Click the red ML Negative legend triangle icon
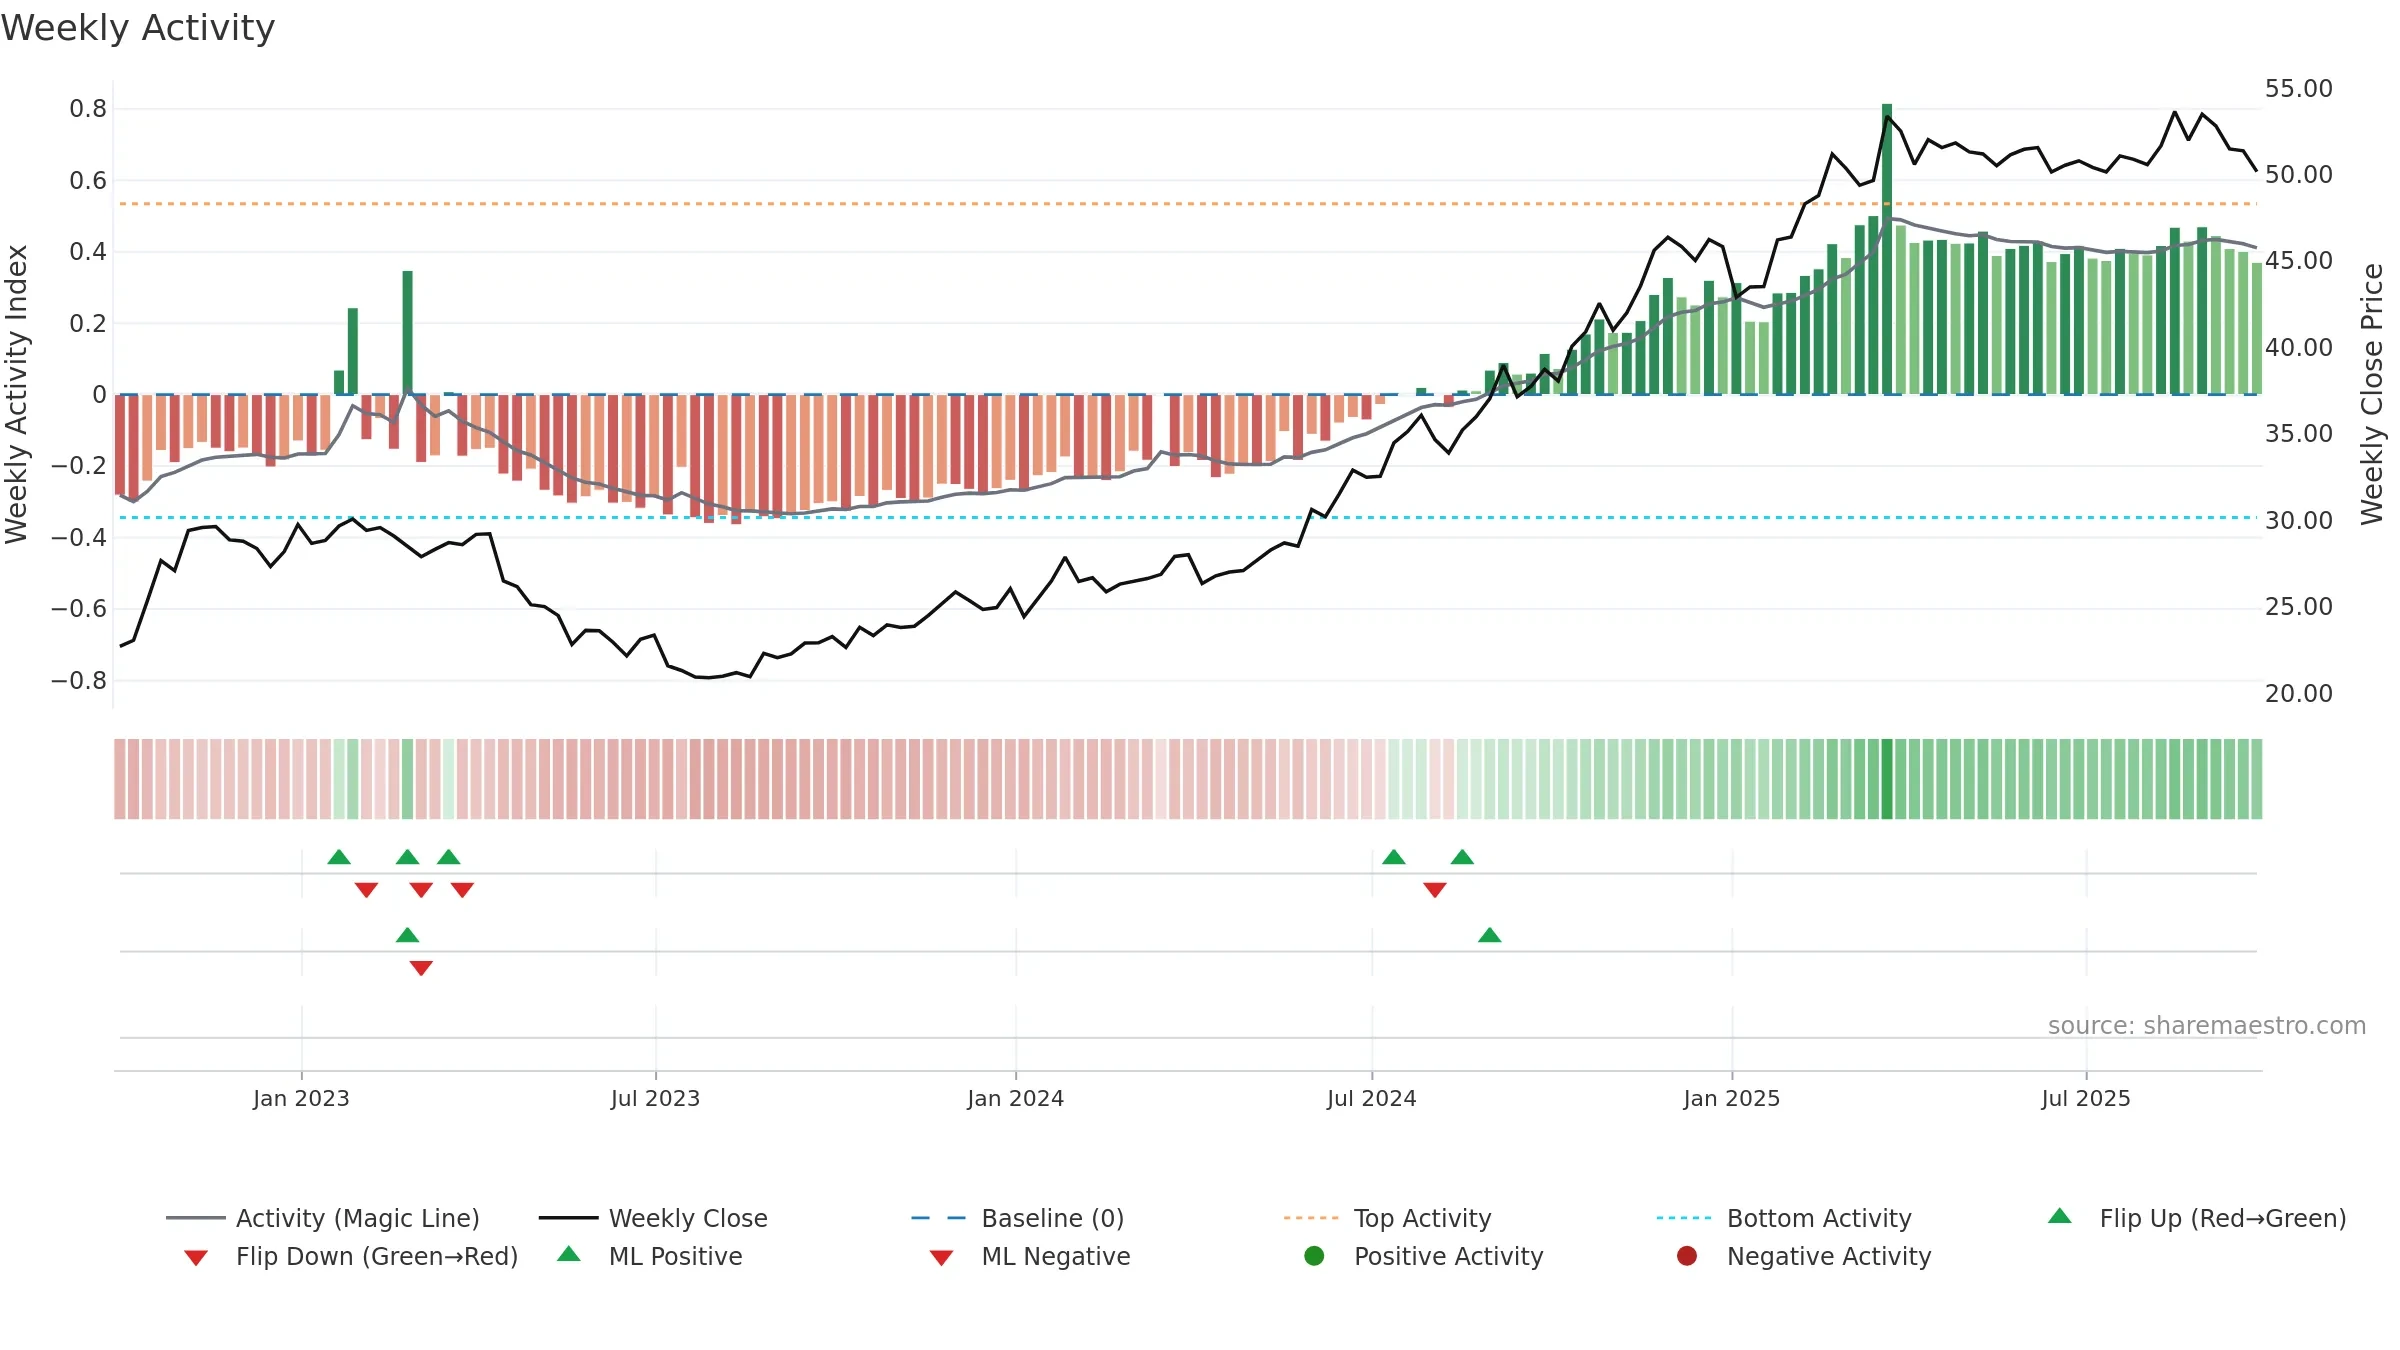 (x=942, y=1258)
